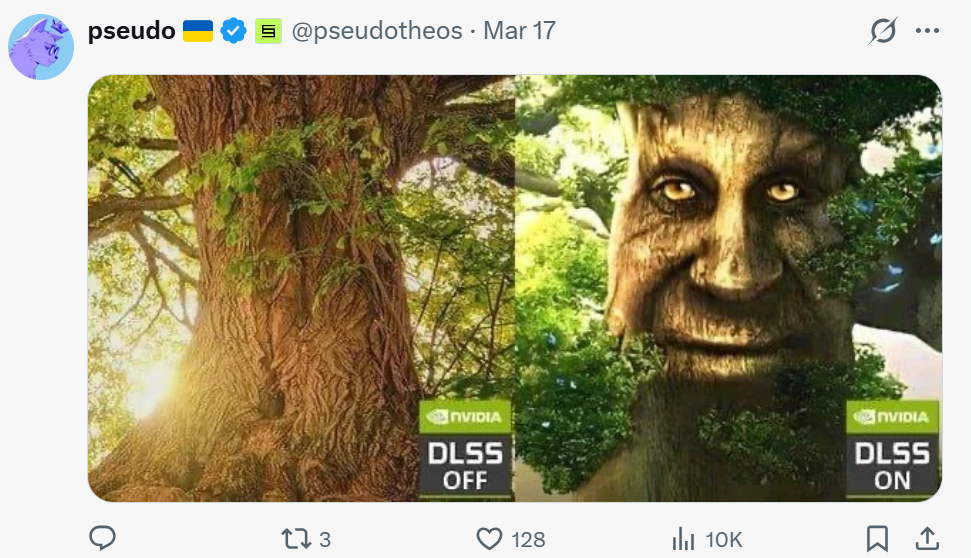Click the blue verified checkmark badge
The height and width of the screenshot is (558, 971).
pyautogui.click(x=233, y=31)
